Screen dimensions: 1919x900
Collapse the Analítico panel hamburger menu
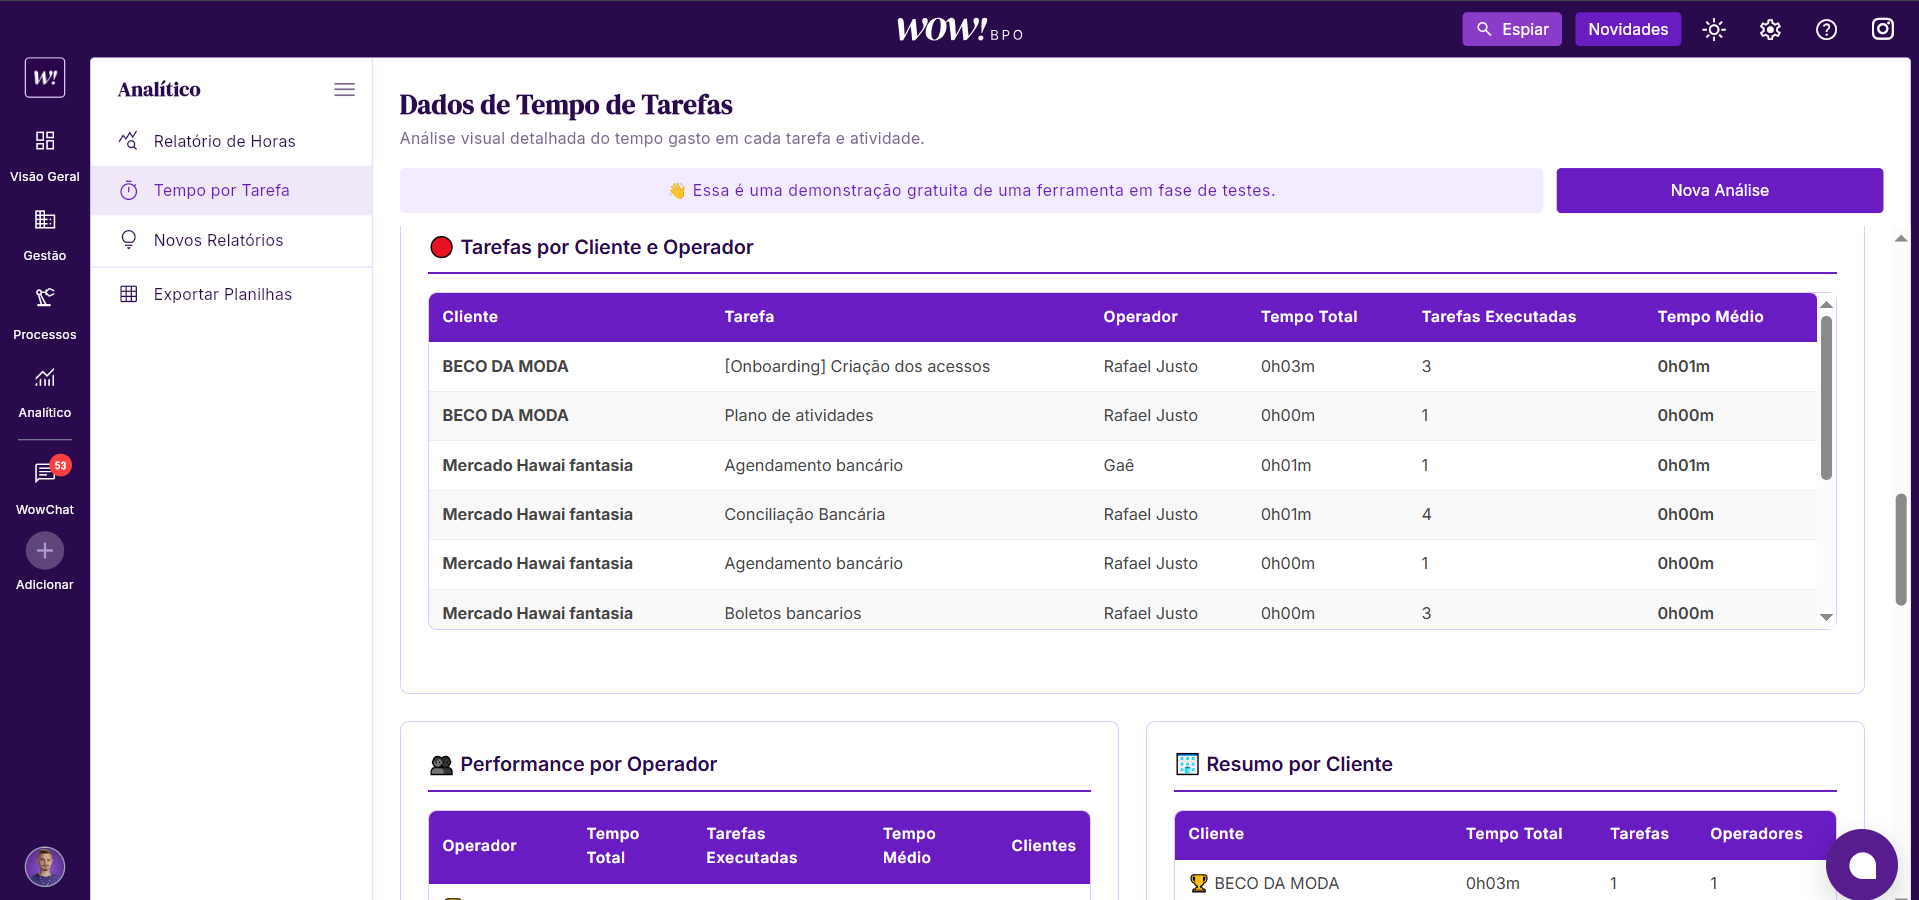344,89
